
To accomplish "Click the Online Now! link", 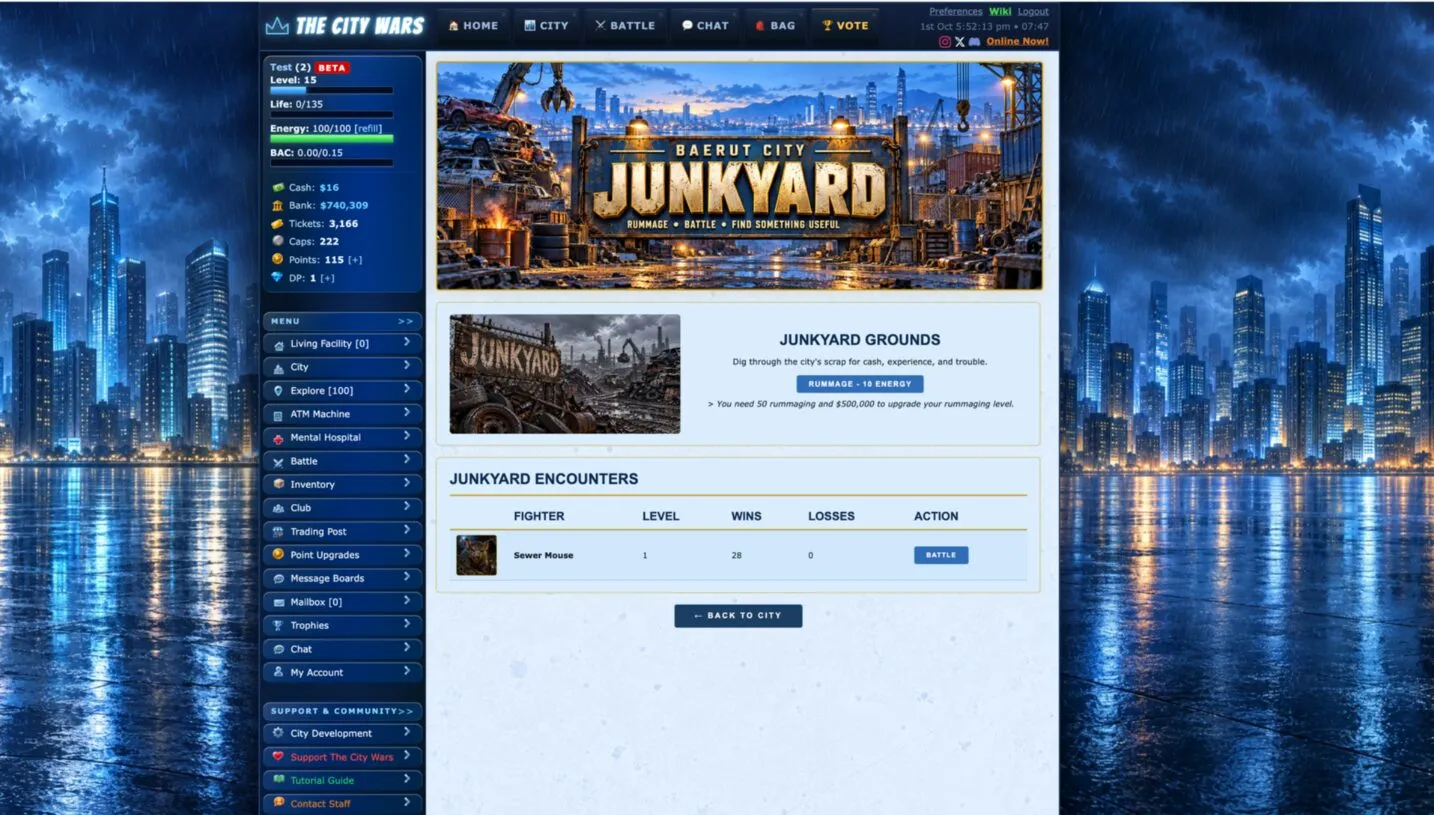I will click(x=1017, y=42).
